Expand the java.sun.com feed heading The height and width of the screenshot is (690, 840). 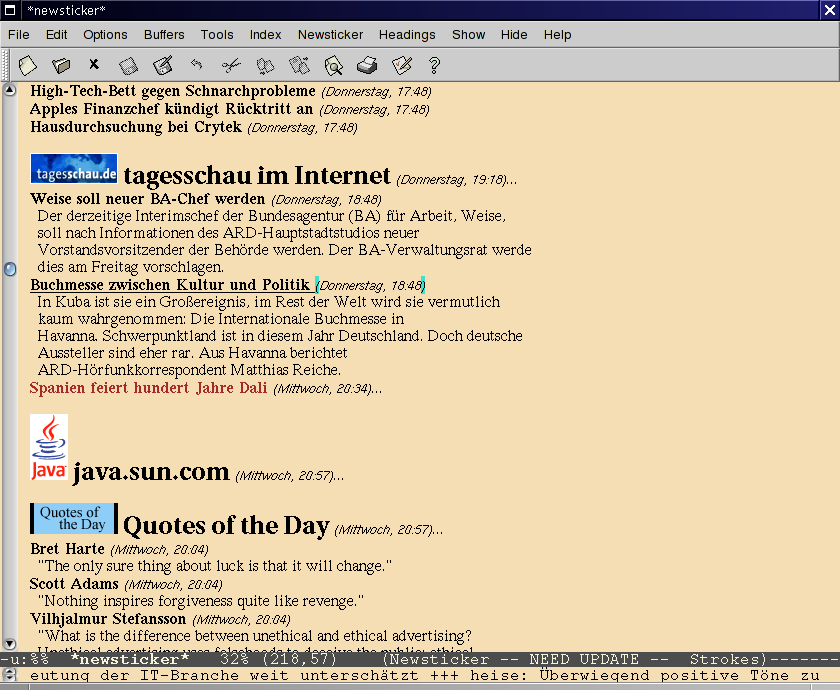[151, 471]
